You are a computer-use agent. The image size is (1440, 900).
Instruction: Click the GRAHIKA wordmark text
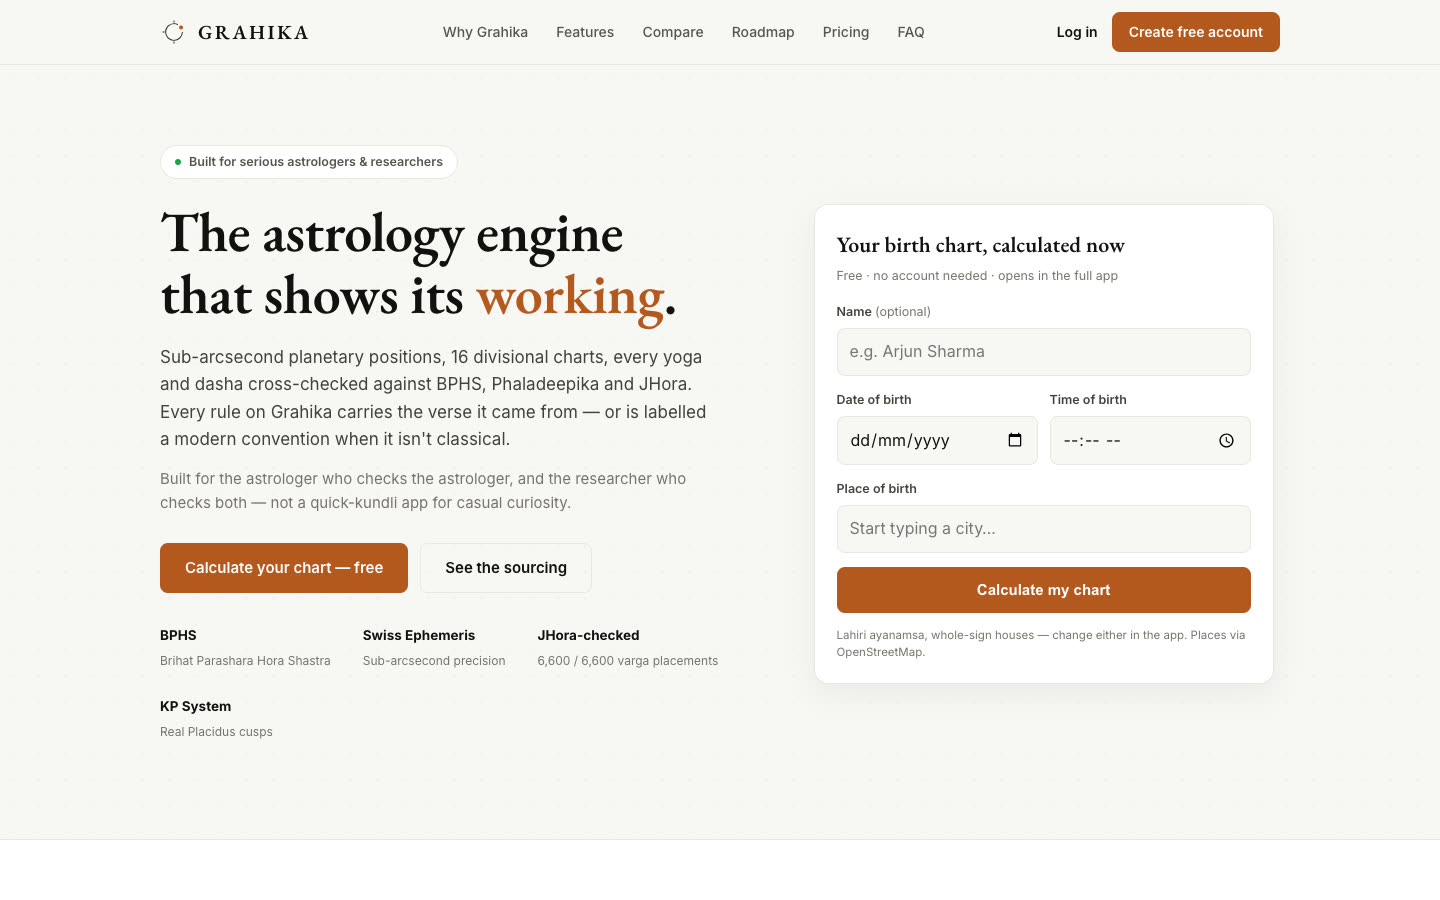pos(253,33)
